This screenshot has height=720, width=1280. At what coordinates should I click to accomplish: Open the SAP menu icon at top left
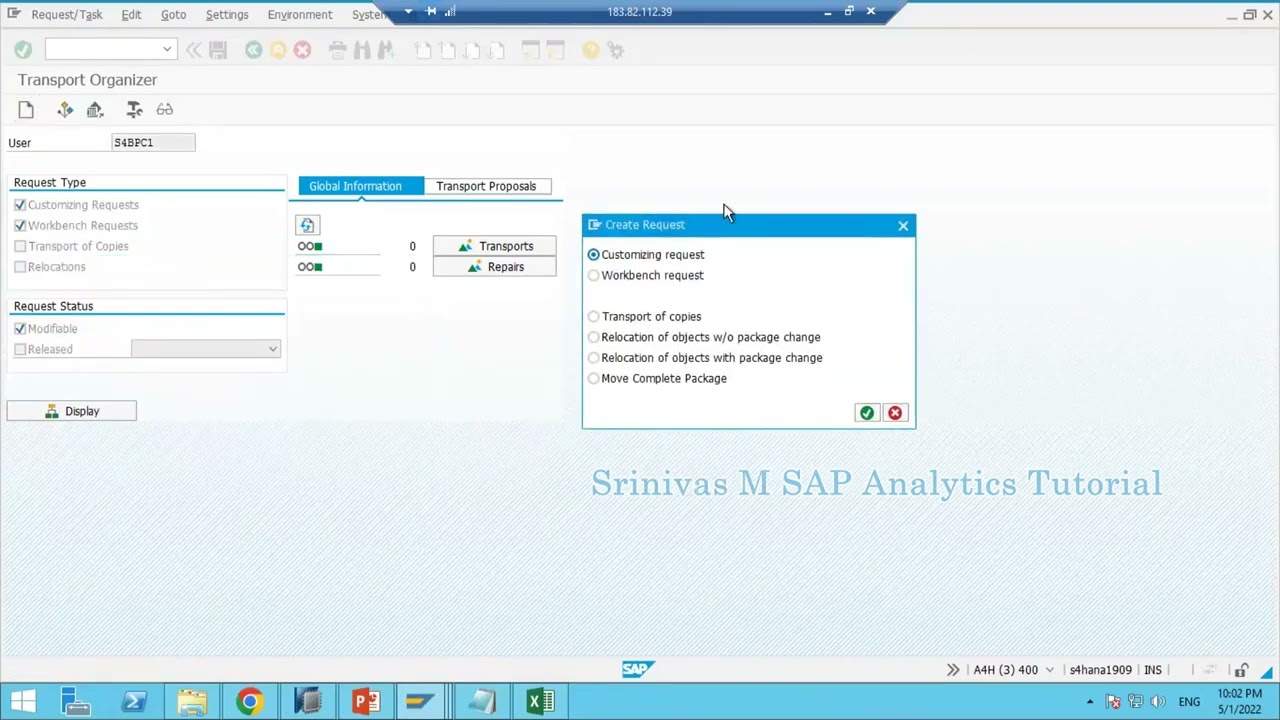point(13,14)
